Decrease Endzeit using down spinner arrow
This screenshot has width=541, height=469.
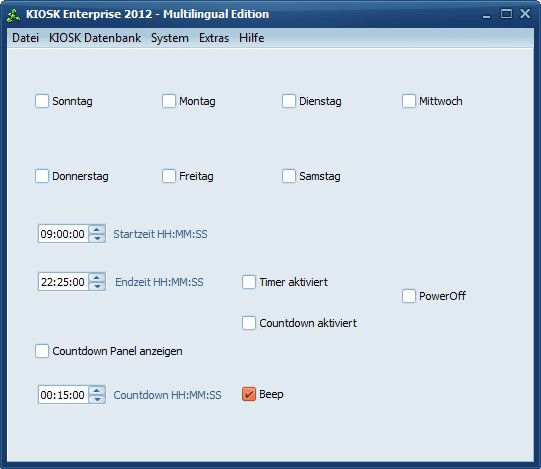coord(97,286)
